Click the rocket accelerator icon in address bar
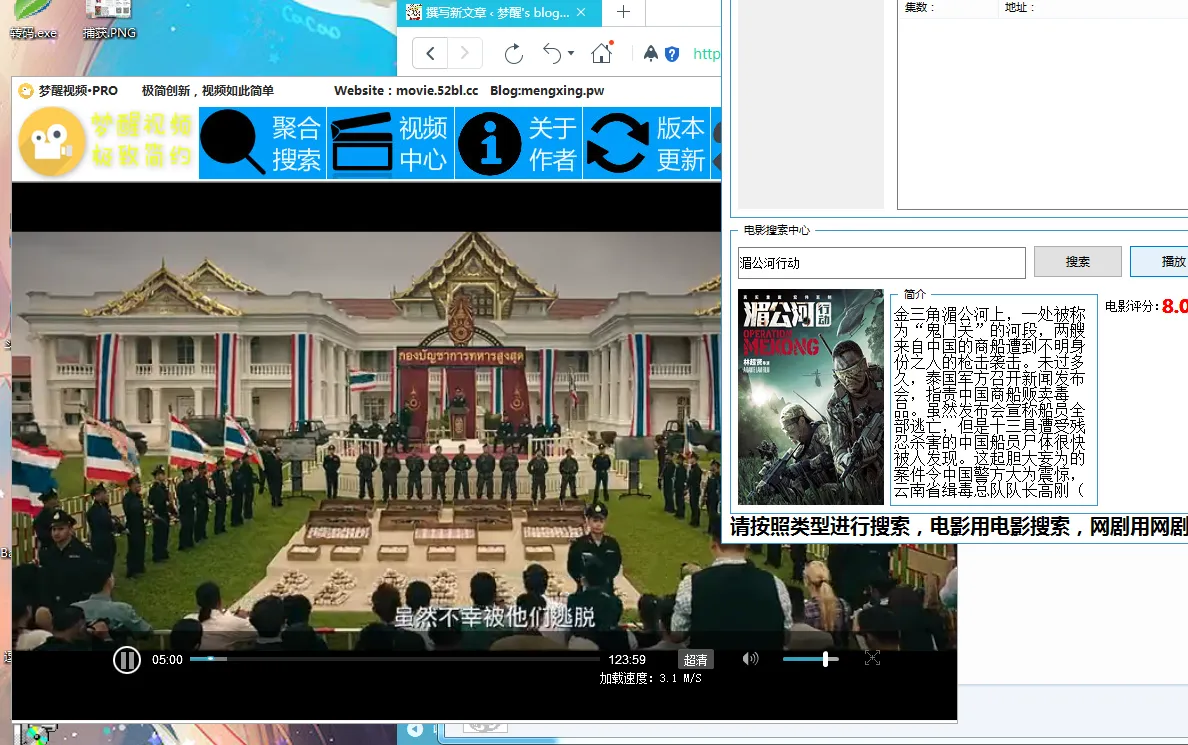The image size is (1188, 745). click(x=651, y=53)
